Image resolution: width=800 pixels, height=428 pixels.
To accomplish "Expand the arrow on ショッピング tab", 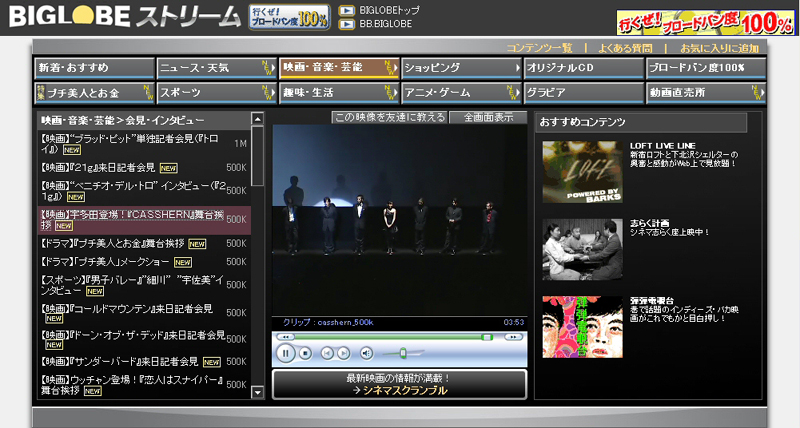I will pyautogui.click(x=517, y=68).
